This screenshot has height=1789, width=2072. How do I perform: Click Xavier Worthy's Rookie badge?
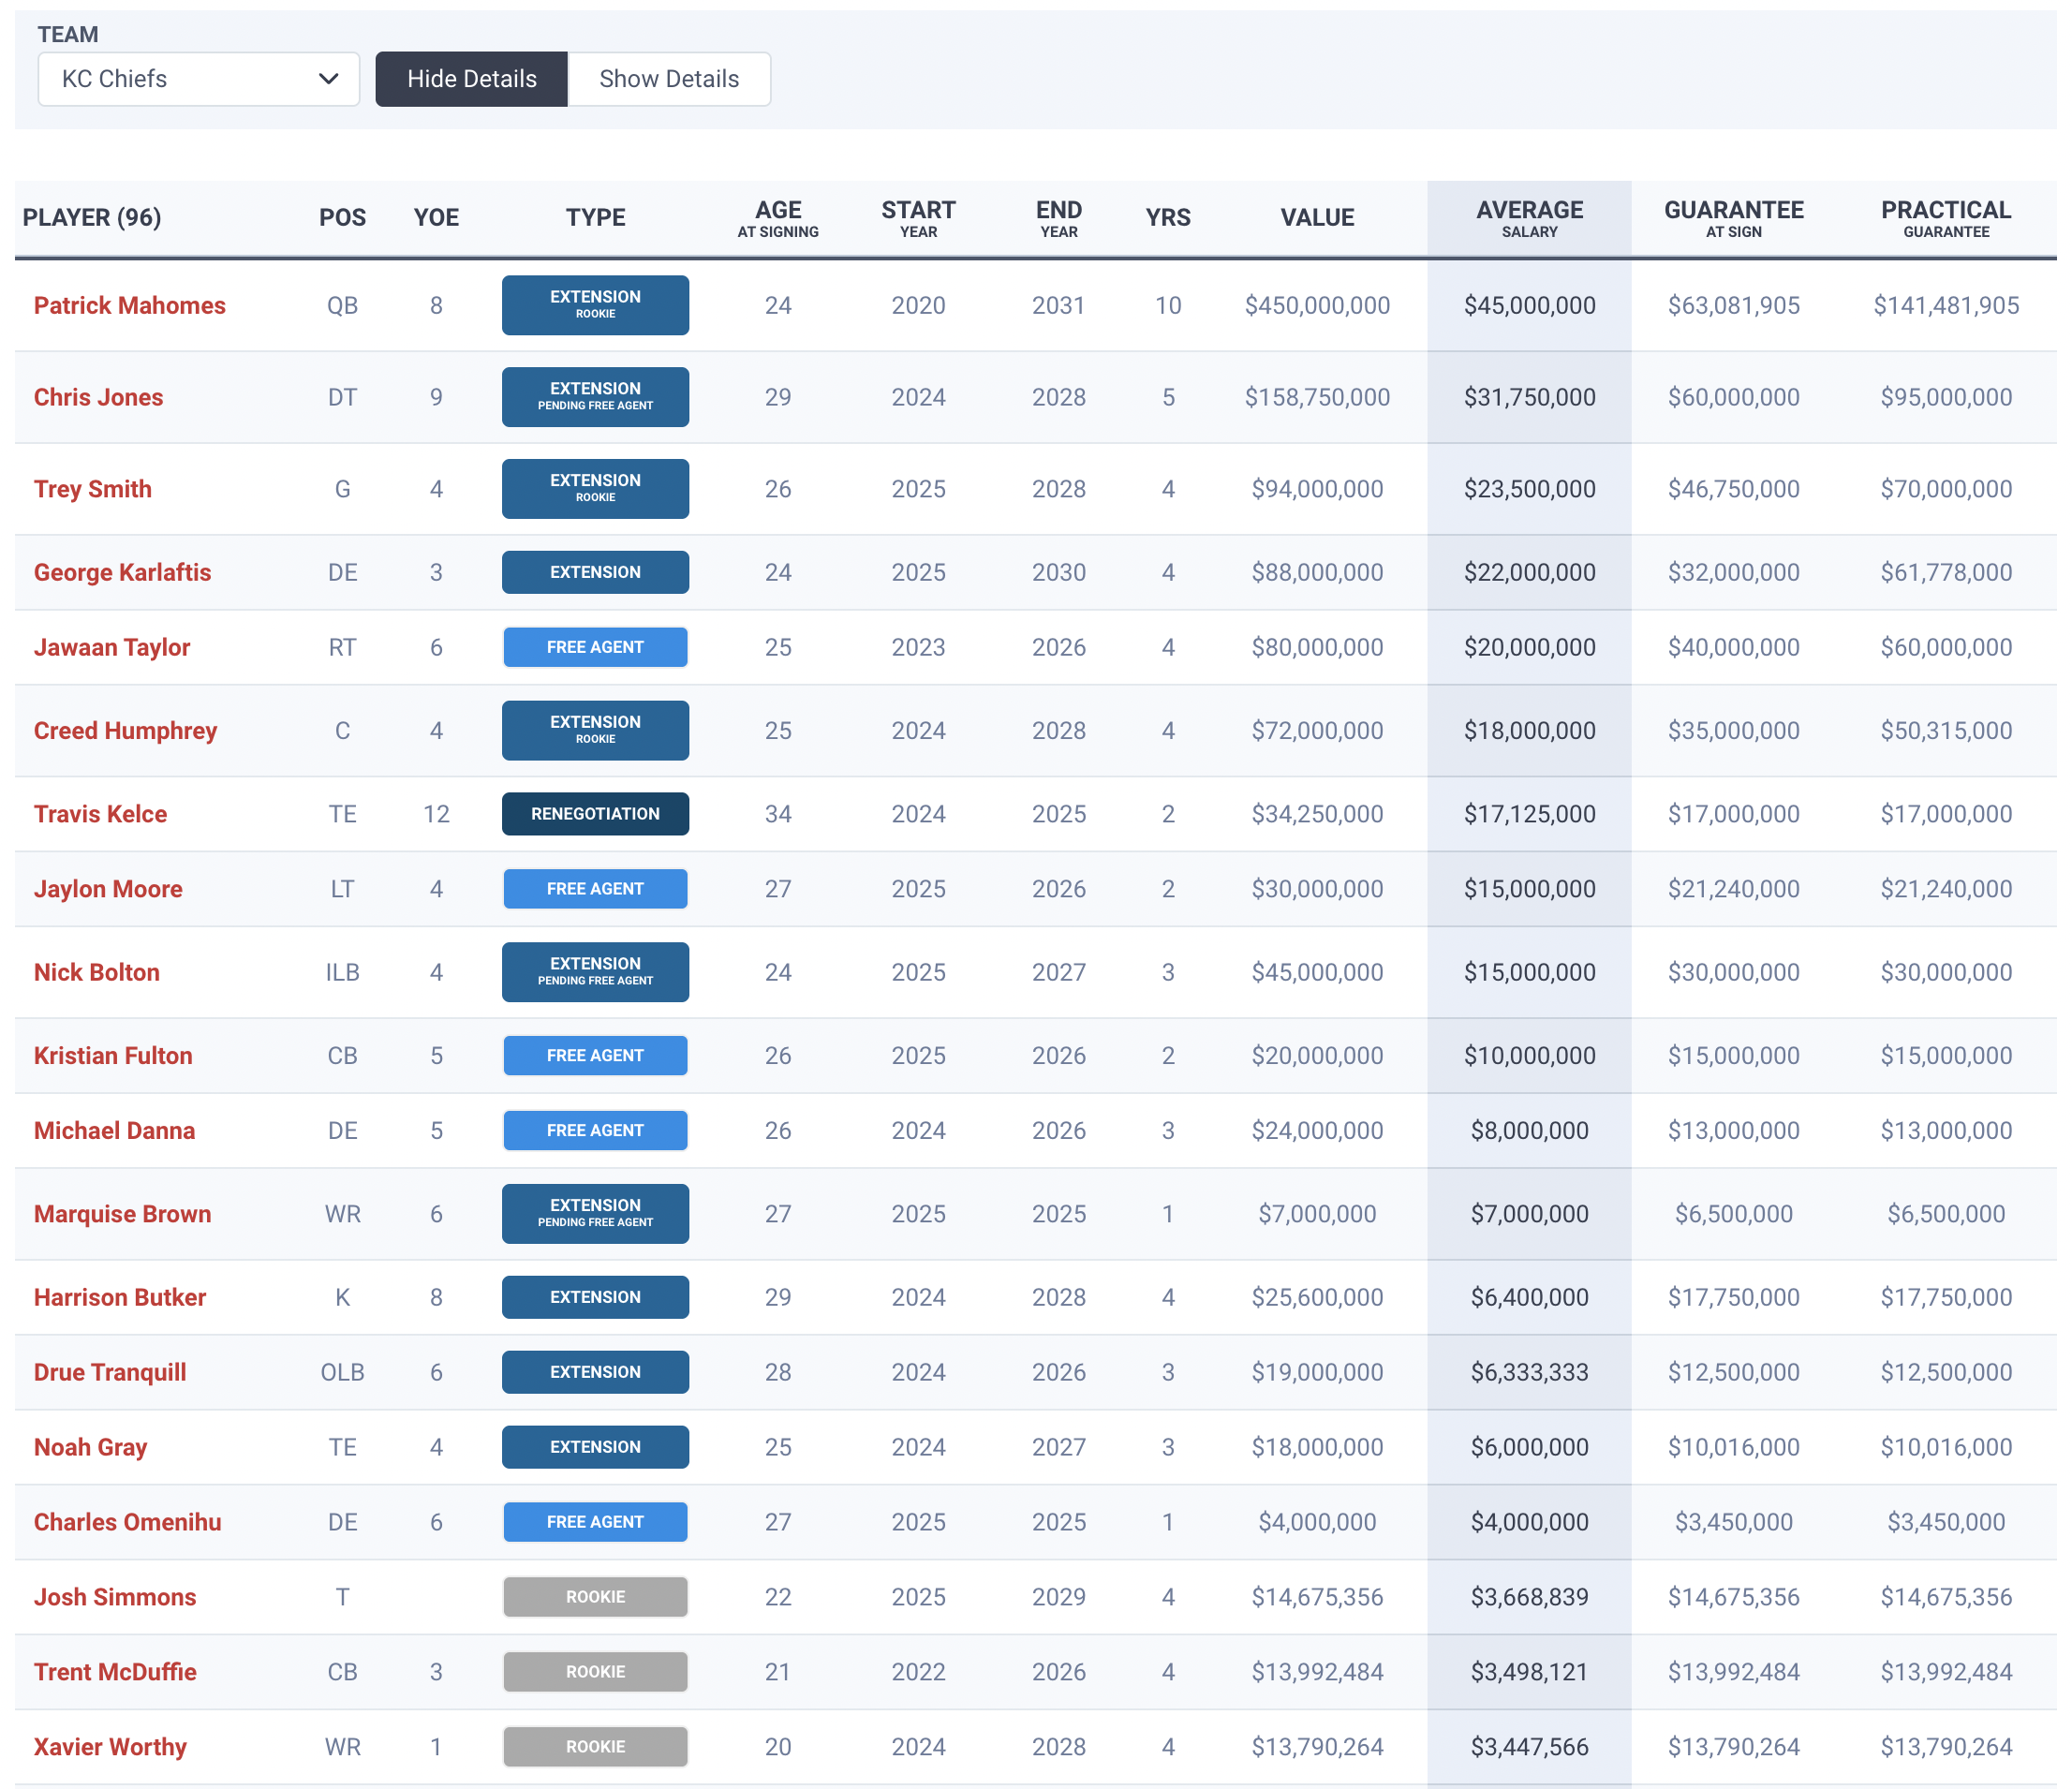point(595,1747)
